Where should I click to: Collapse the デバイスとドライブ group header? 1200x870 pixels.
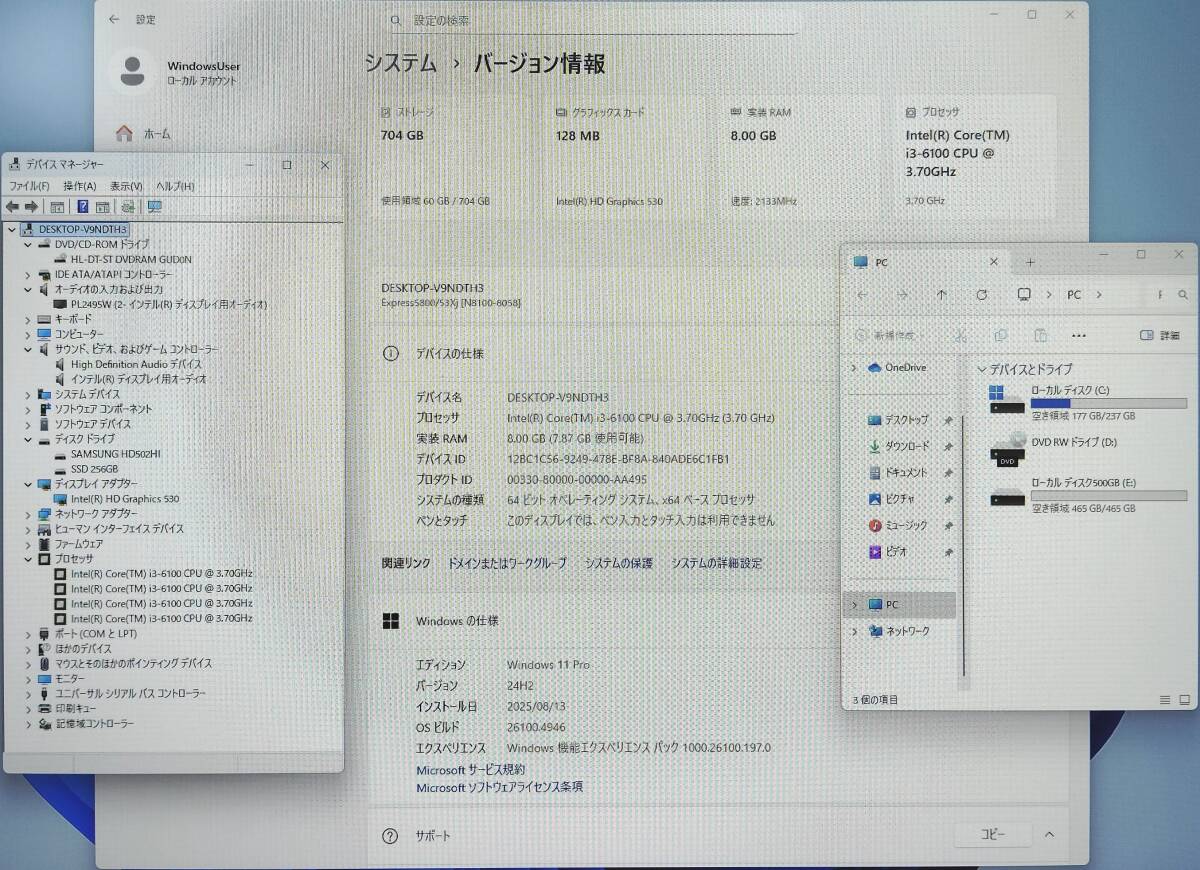[982, 370]
